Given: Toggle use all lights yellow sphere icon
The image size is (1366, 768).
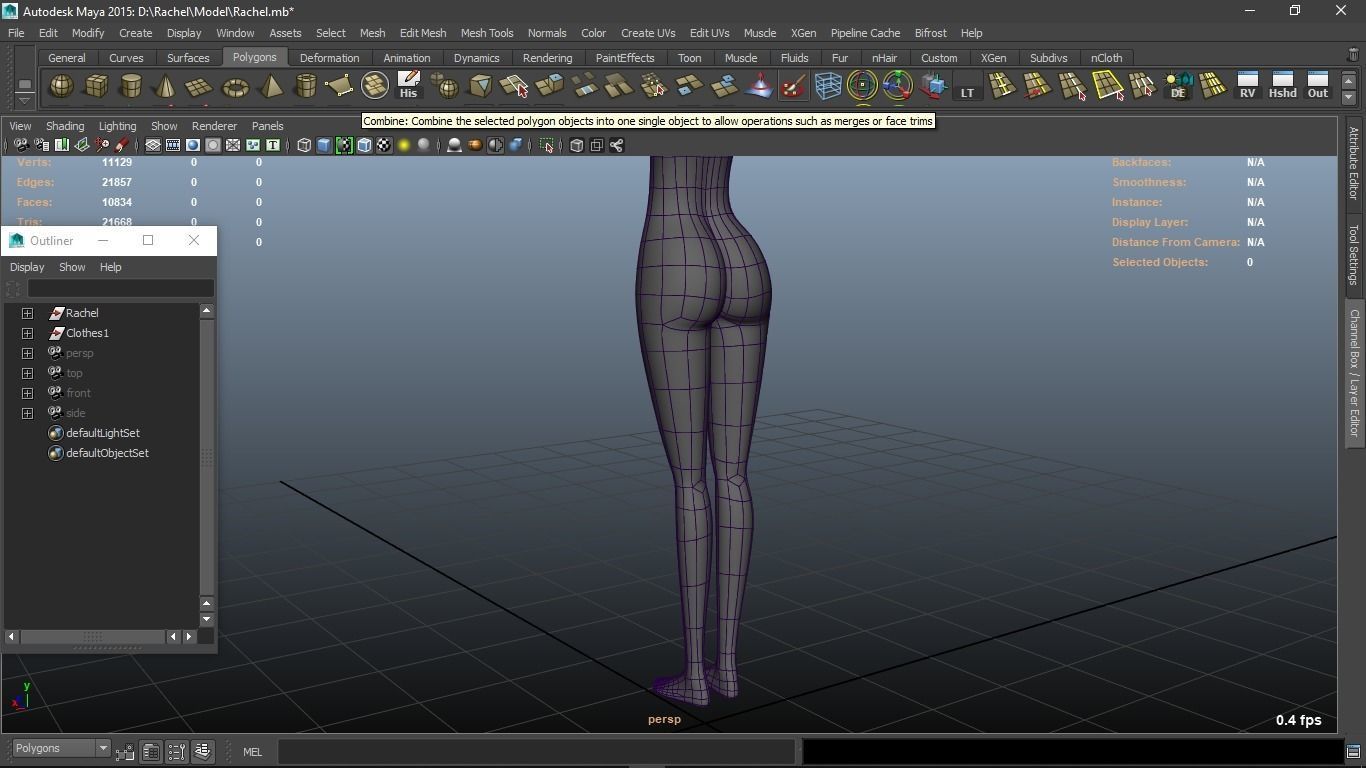Looking at the screenshot, I should tap(404, 146).
